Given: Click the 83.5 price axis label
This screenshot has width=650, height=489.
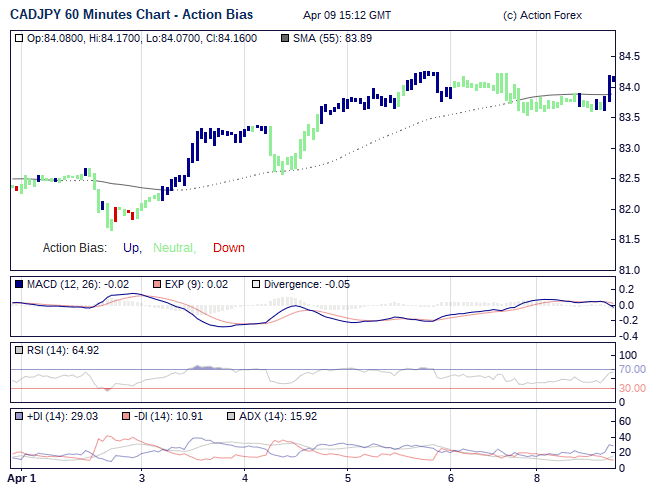Looking at the screenshot, I should [x=629, y=117].
